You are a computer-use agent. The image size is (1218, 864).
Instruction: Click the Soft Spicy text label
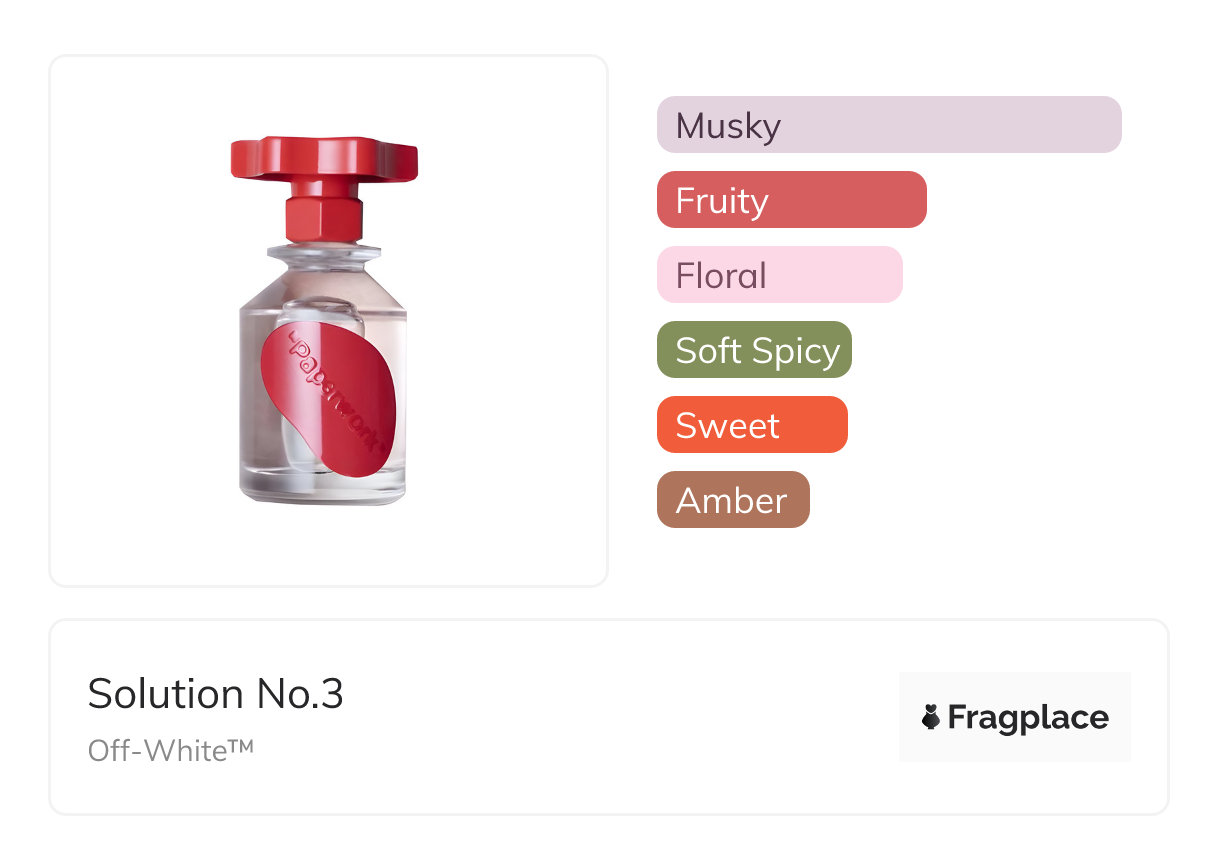point(758,352)
